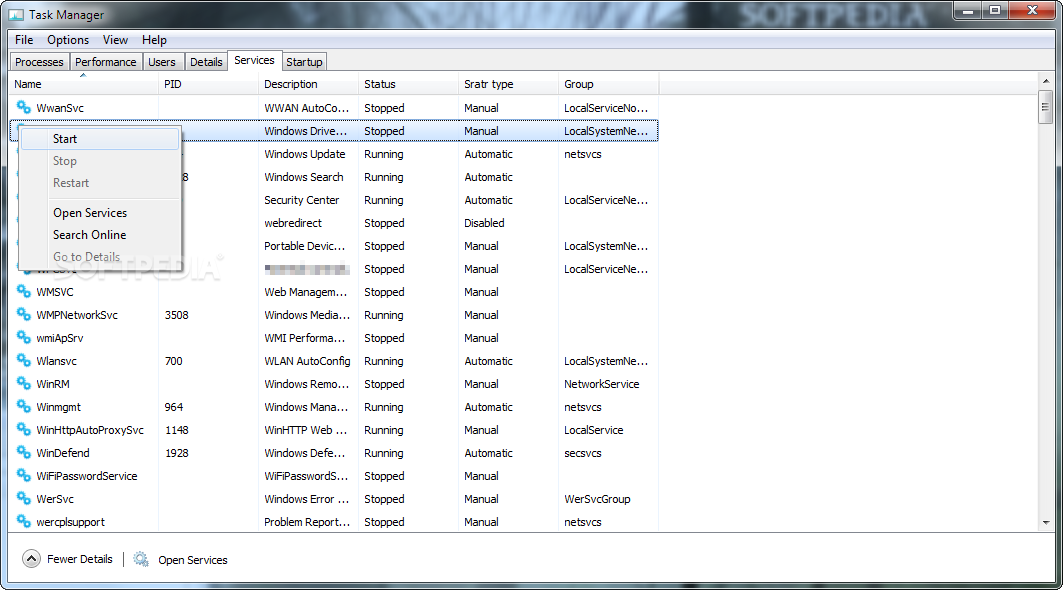Click the LocalService group cell
Image resolution: width=1063 pixels, height=590 pixels.
point(593,430)
